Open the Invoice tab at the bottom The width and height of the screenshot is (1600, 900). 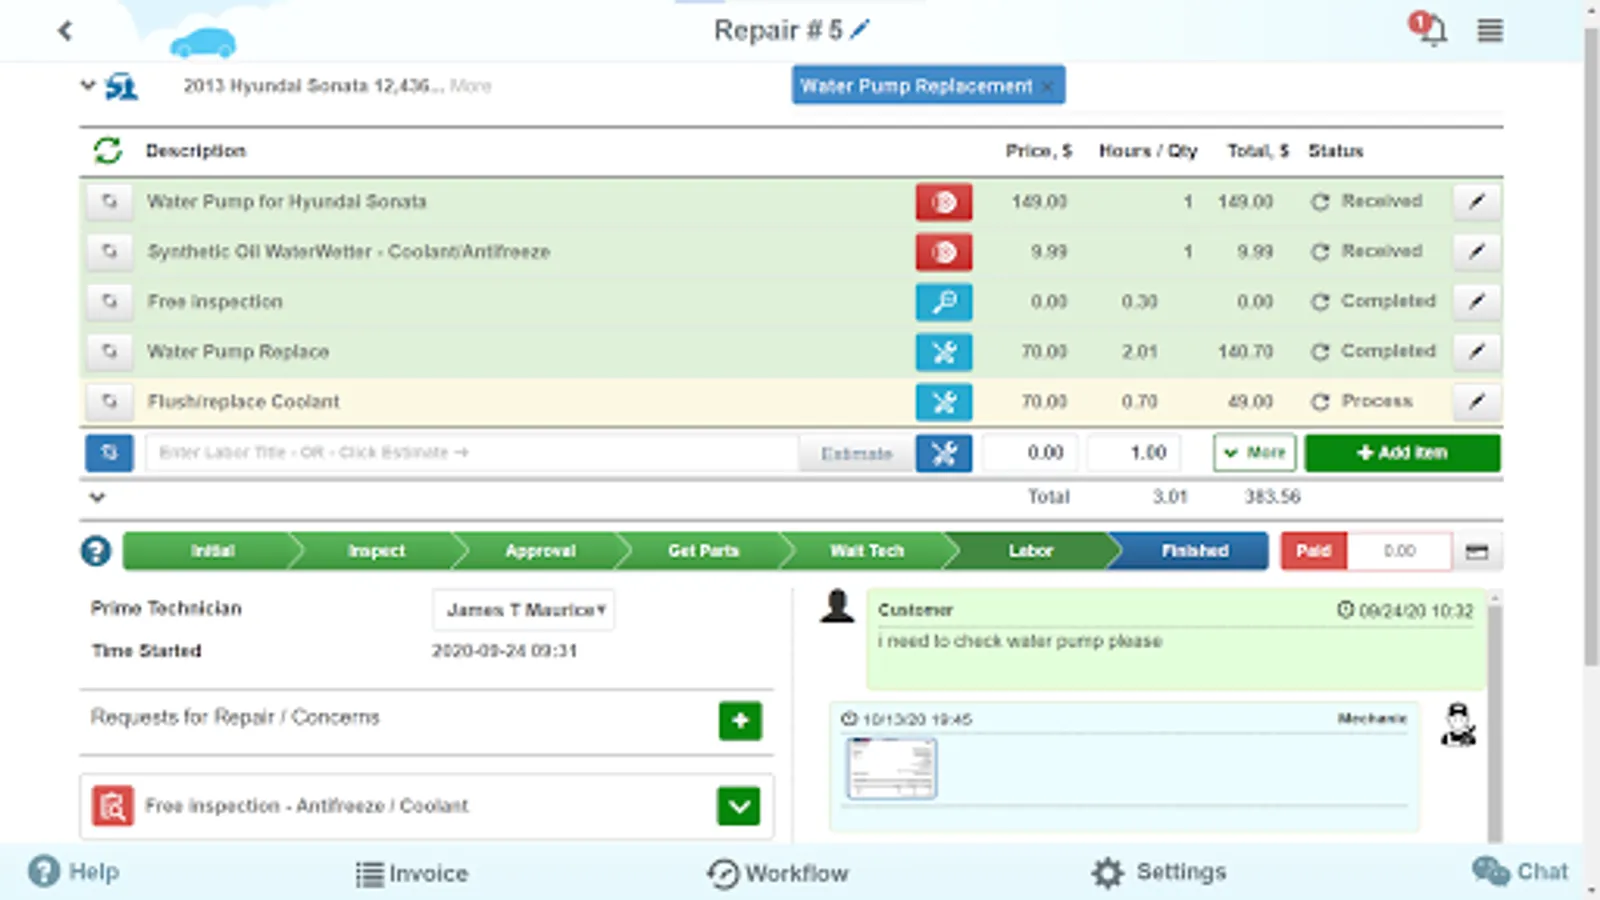[412, 873]
